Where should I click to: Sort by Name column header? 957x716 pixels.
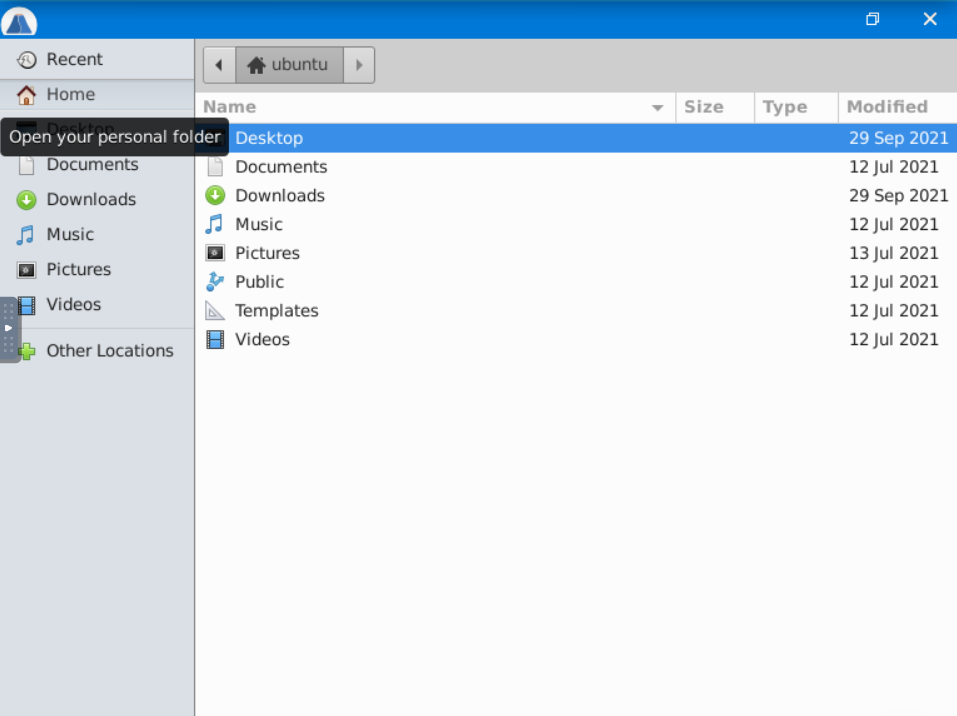[435, 107]
